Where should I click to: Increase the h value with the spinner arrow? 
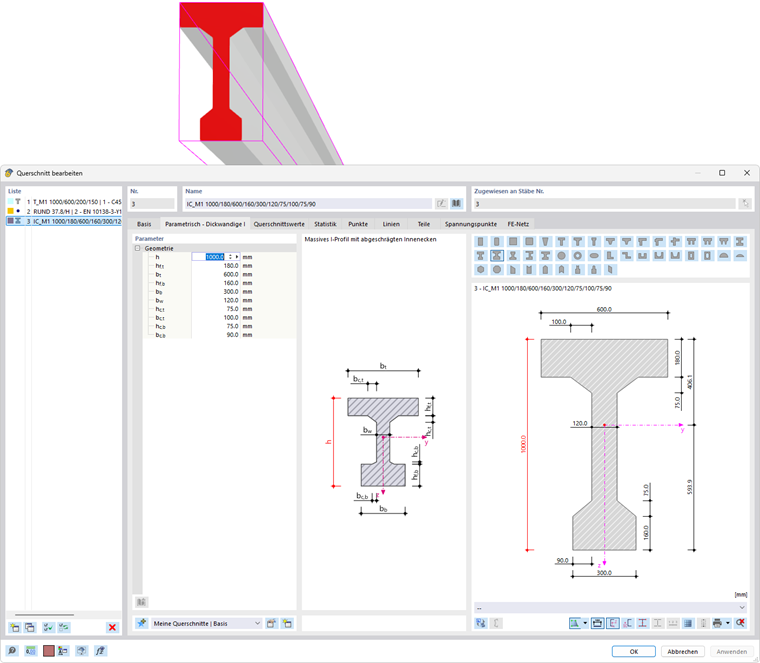click(231, 255)
